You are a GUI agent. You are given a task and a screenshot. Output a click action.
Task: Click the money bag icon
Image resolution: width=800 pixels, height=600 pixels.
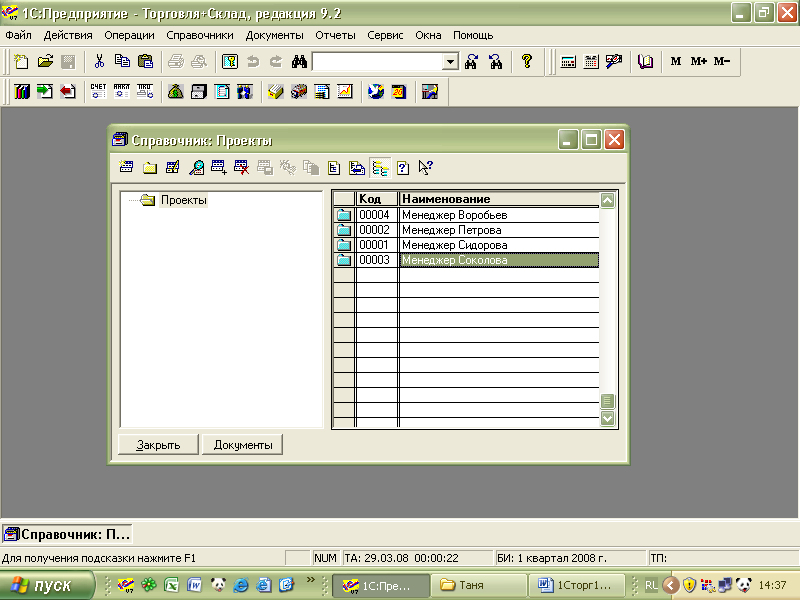tap(176, 92)
